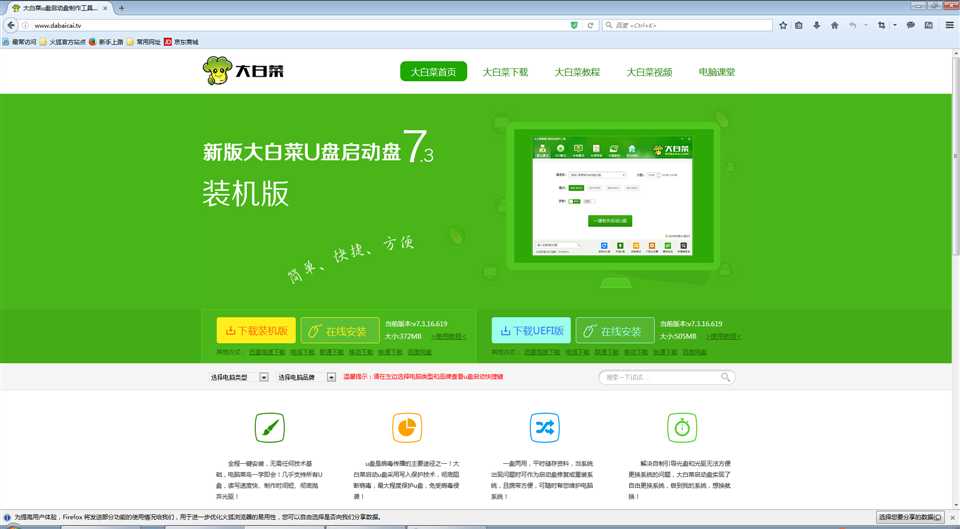Click the info icon in the bottom notification bar
This screenshot has height=529, width=960.
point(7,517)
